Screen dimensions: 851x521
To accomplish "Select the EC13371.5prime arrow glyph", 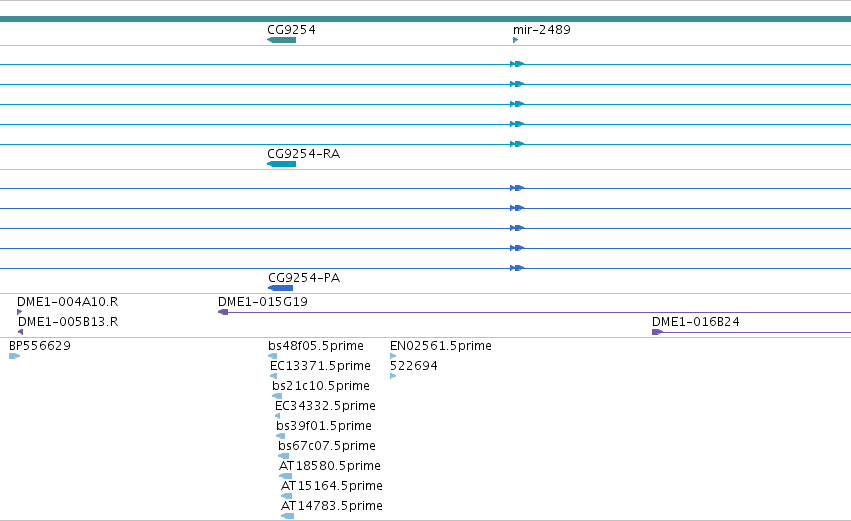I will [274, 376].
